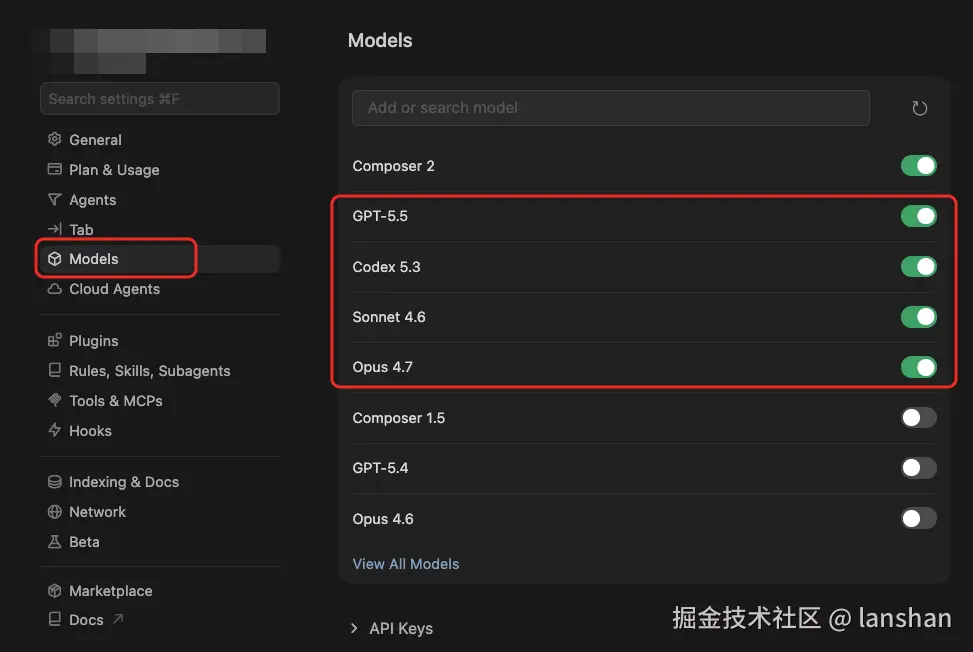Turn on the GPT-5.4 toggle

click(918, 468)
